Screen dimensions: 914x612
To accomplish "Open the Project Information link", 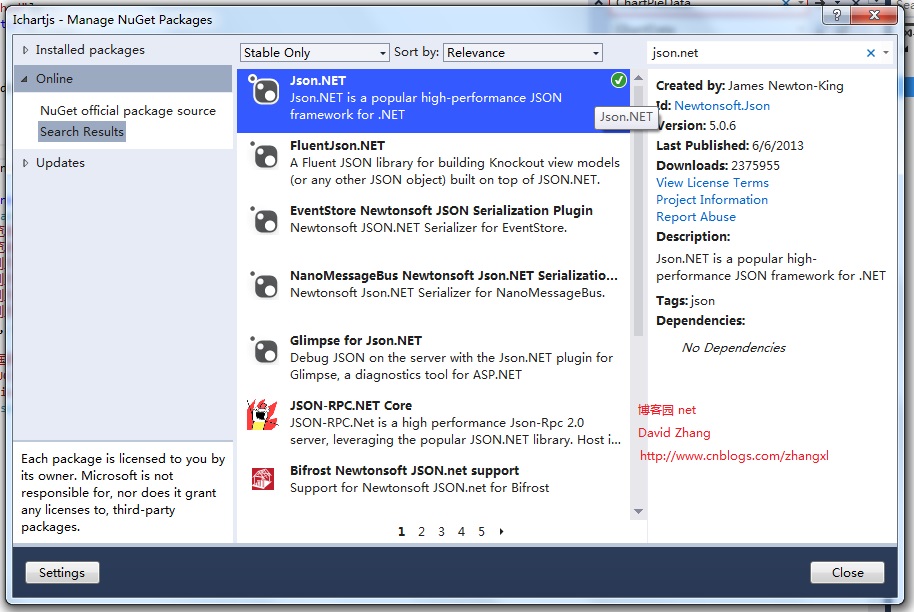I will coord(712,200).
